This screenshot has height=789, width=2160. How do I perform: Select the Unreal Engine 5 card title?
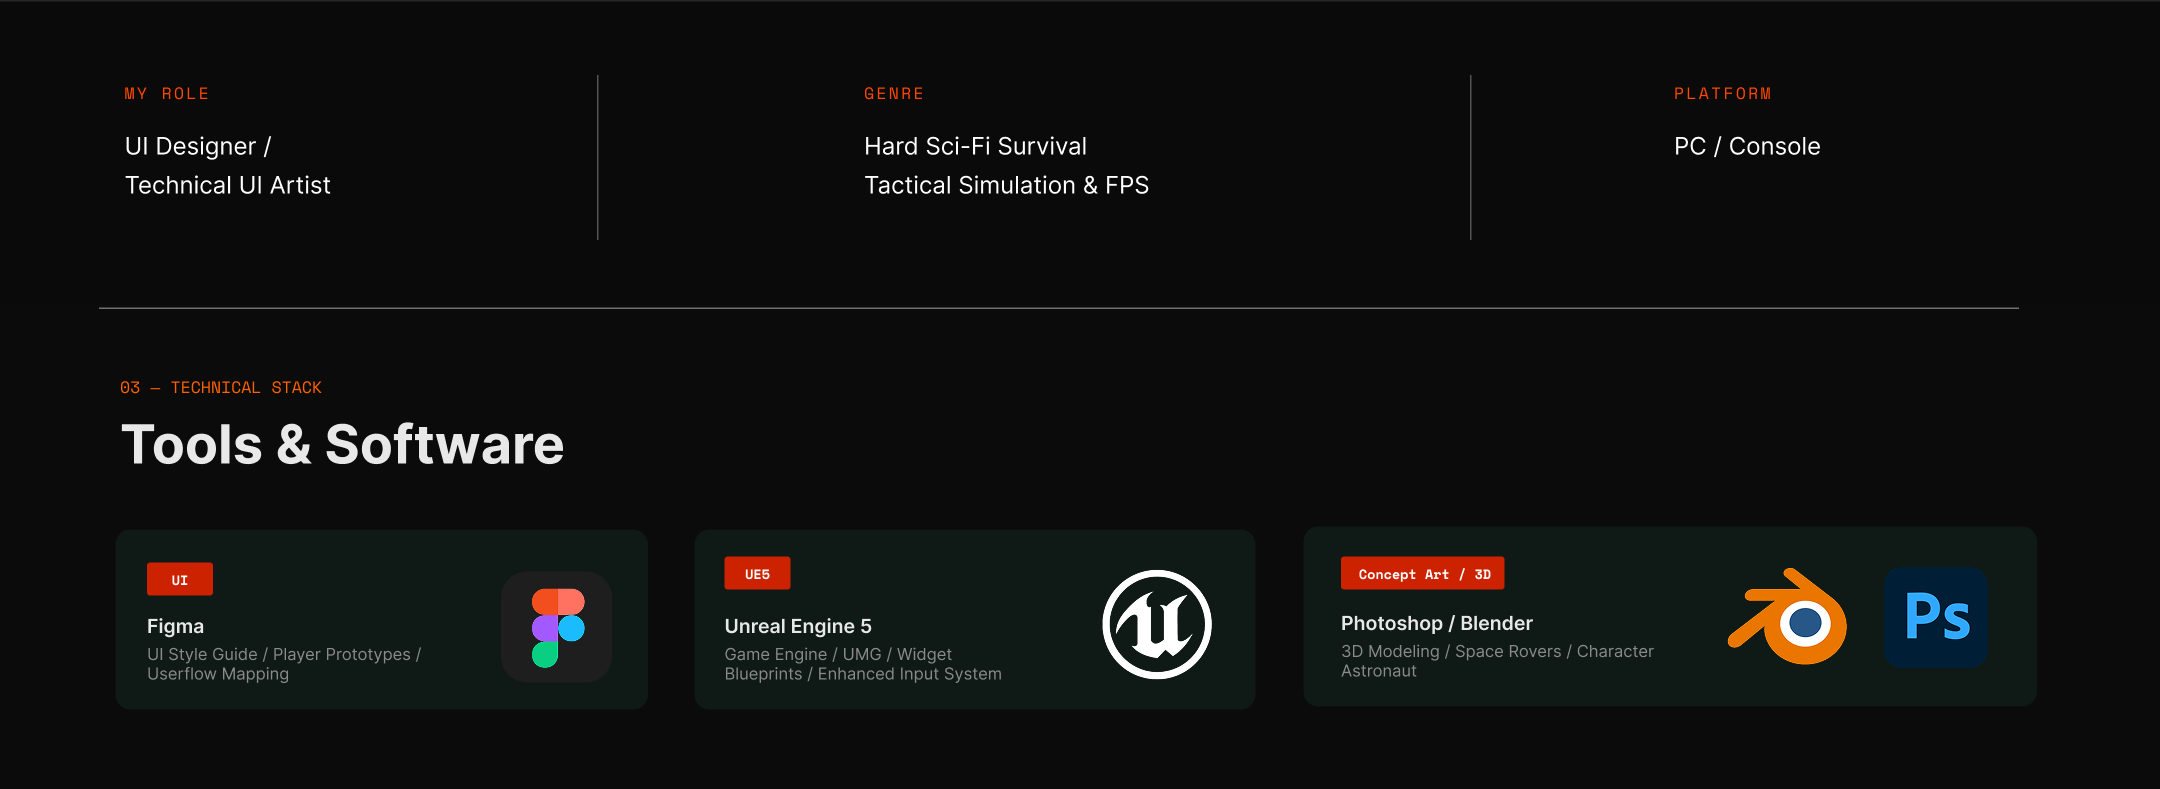pos(798,626)
